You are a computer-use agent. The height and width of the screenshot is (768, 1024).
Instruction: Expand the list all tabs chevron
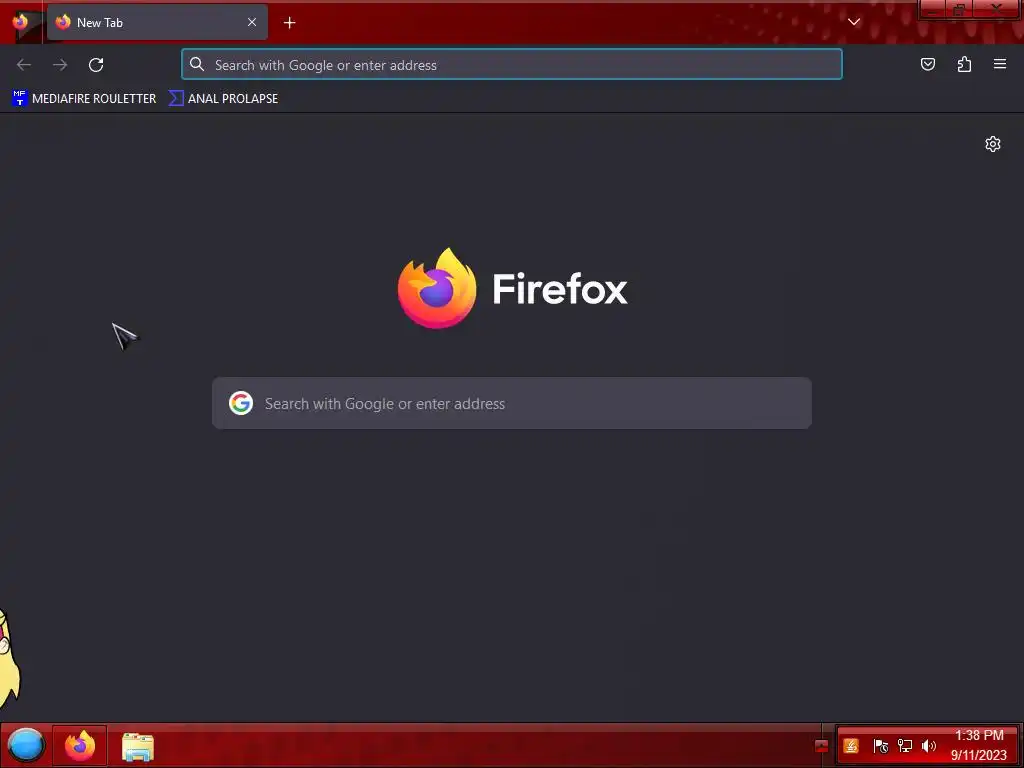pyautogui.click(x=854, y=22)
